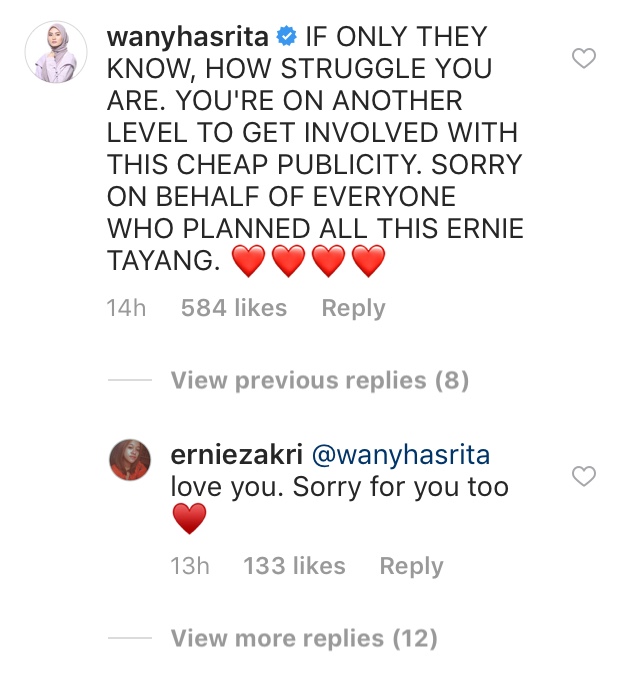Click the blue verified badge beside wanyhasrita
The image size is (640, 681).
tap(287, 38)
